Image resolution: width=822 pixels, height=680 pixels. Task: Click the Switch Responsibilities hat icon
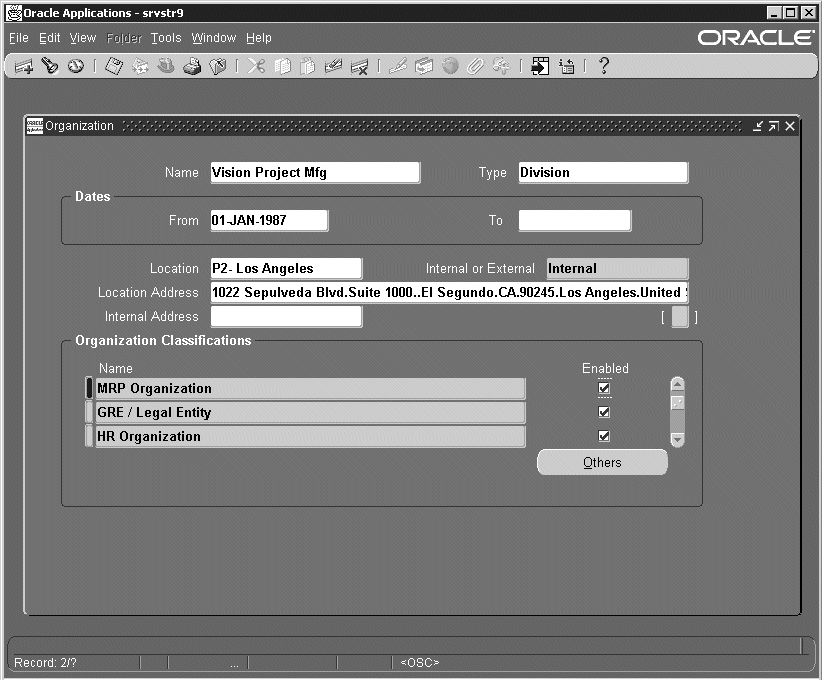tap(166, 66)
